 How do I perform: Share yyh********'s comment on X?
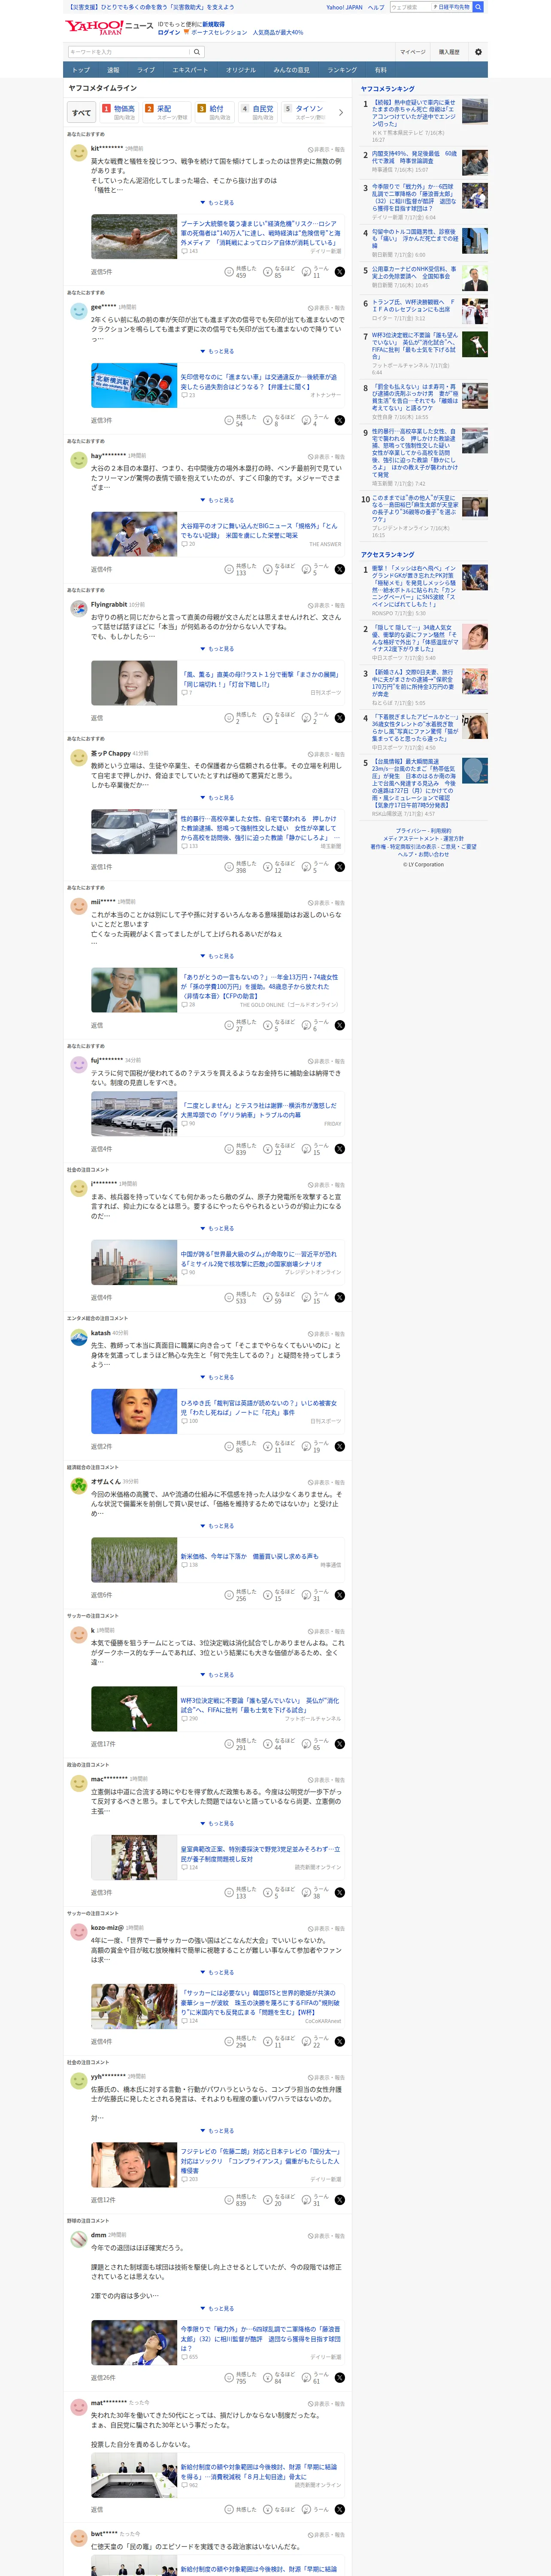coord(339,2200)
